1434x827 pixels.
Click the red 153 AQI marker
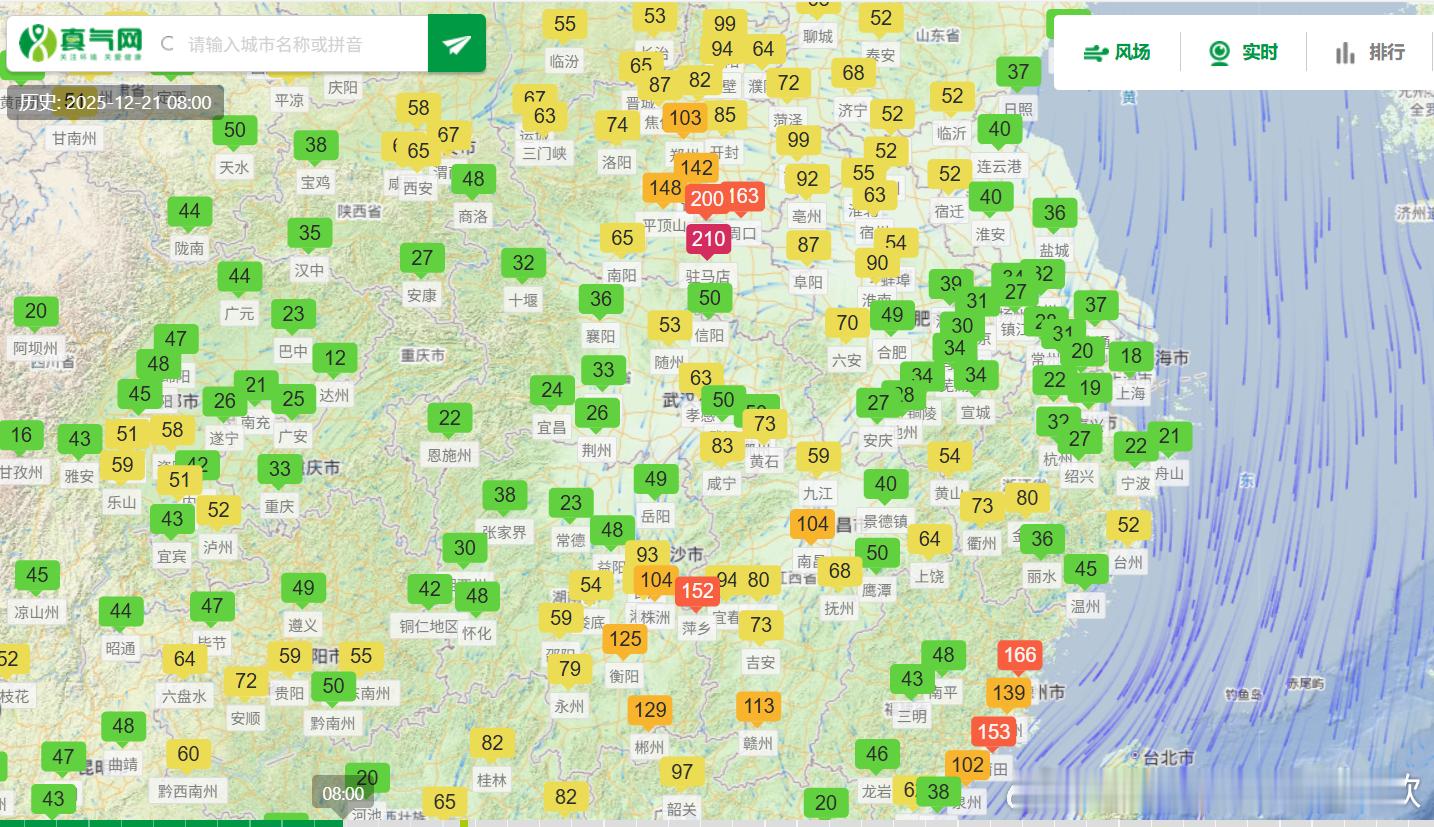pos(993,731)
